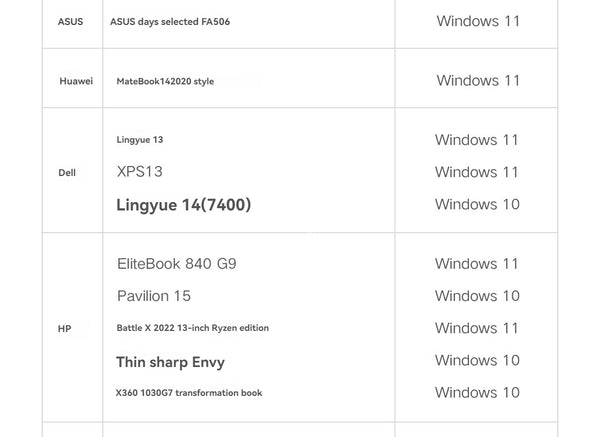The image size is (600, 437).
Task: Select the MateBook142020 style model text
Action: 165,81
